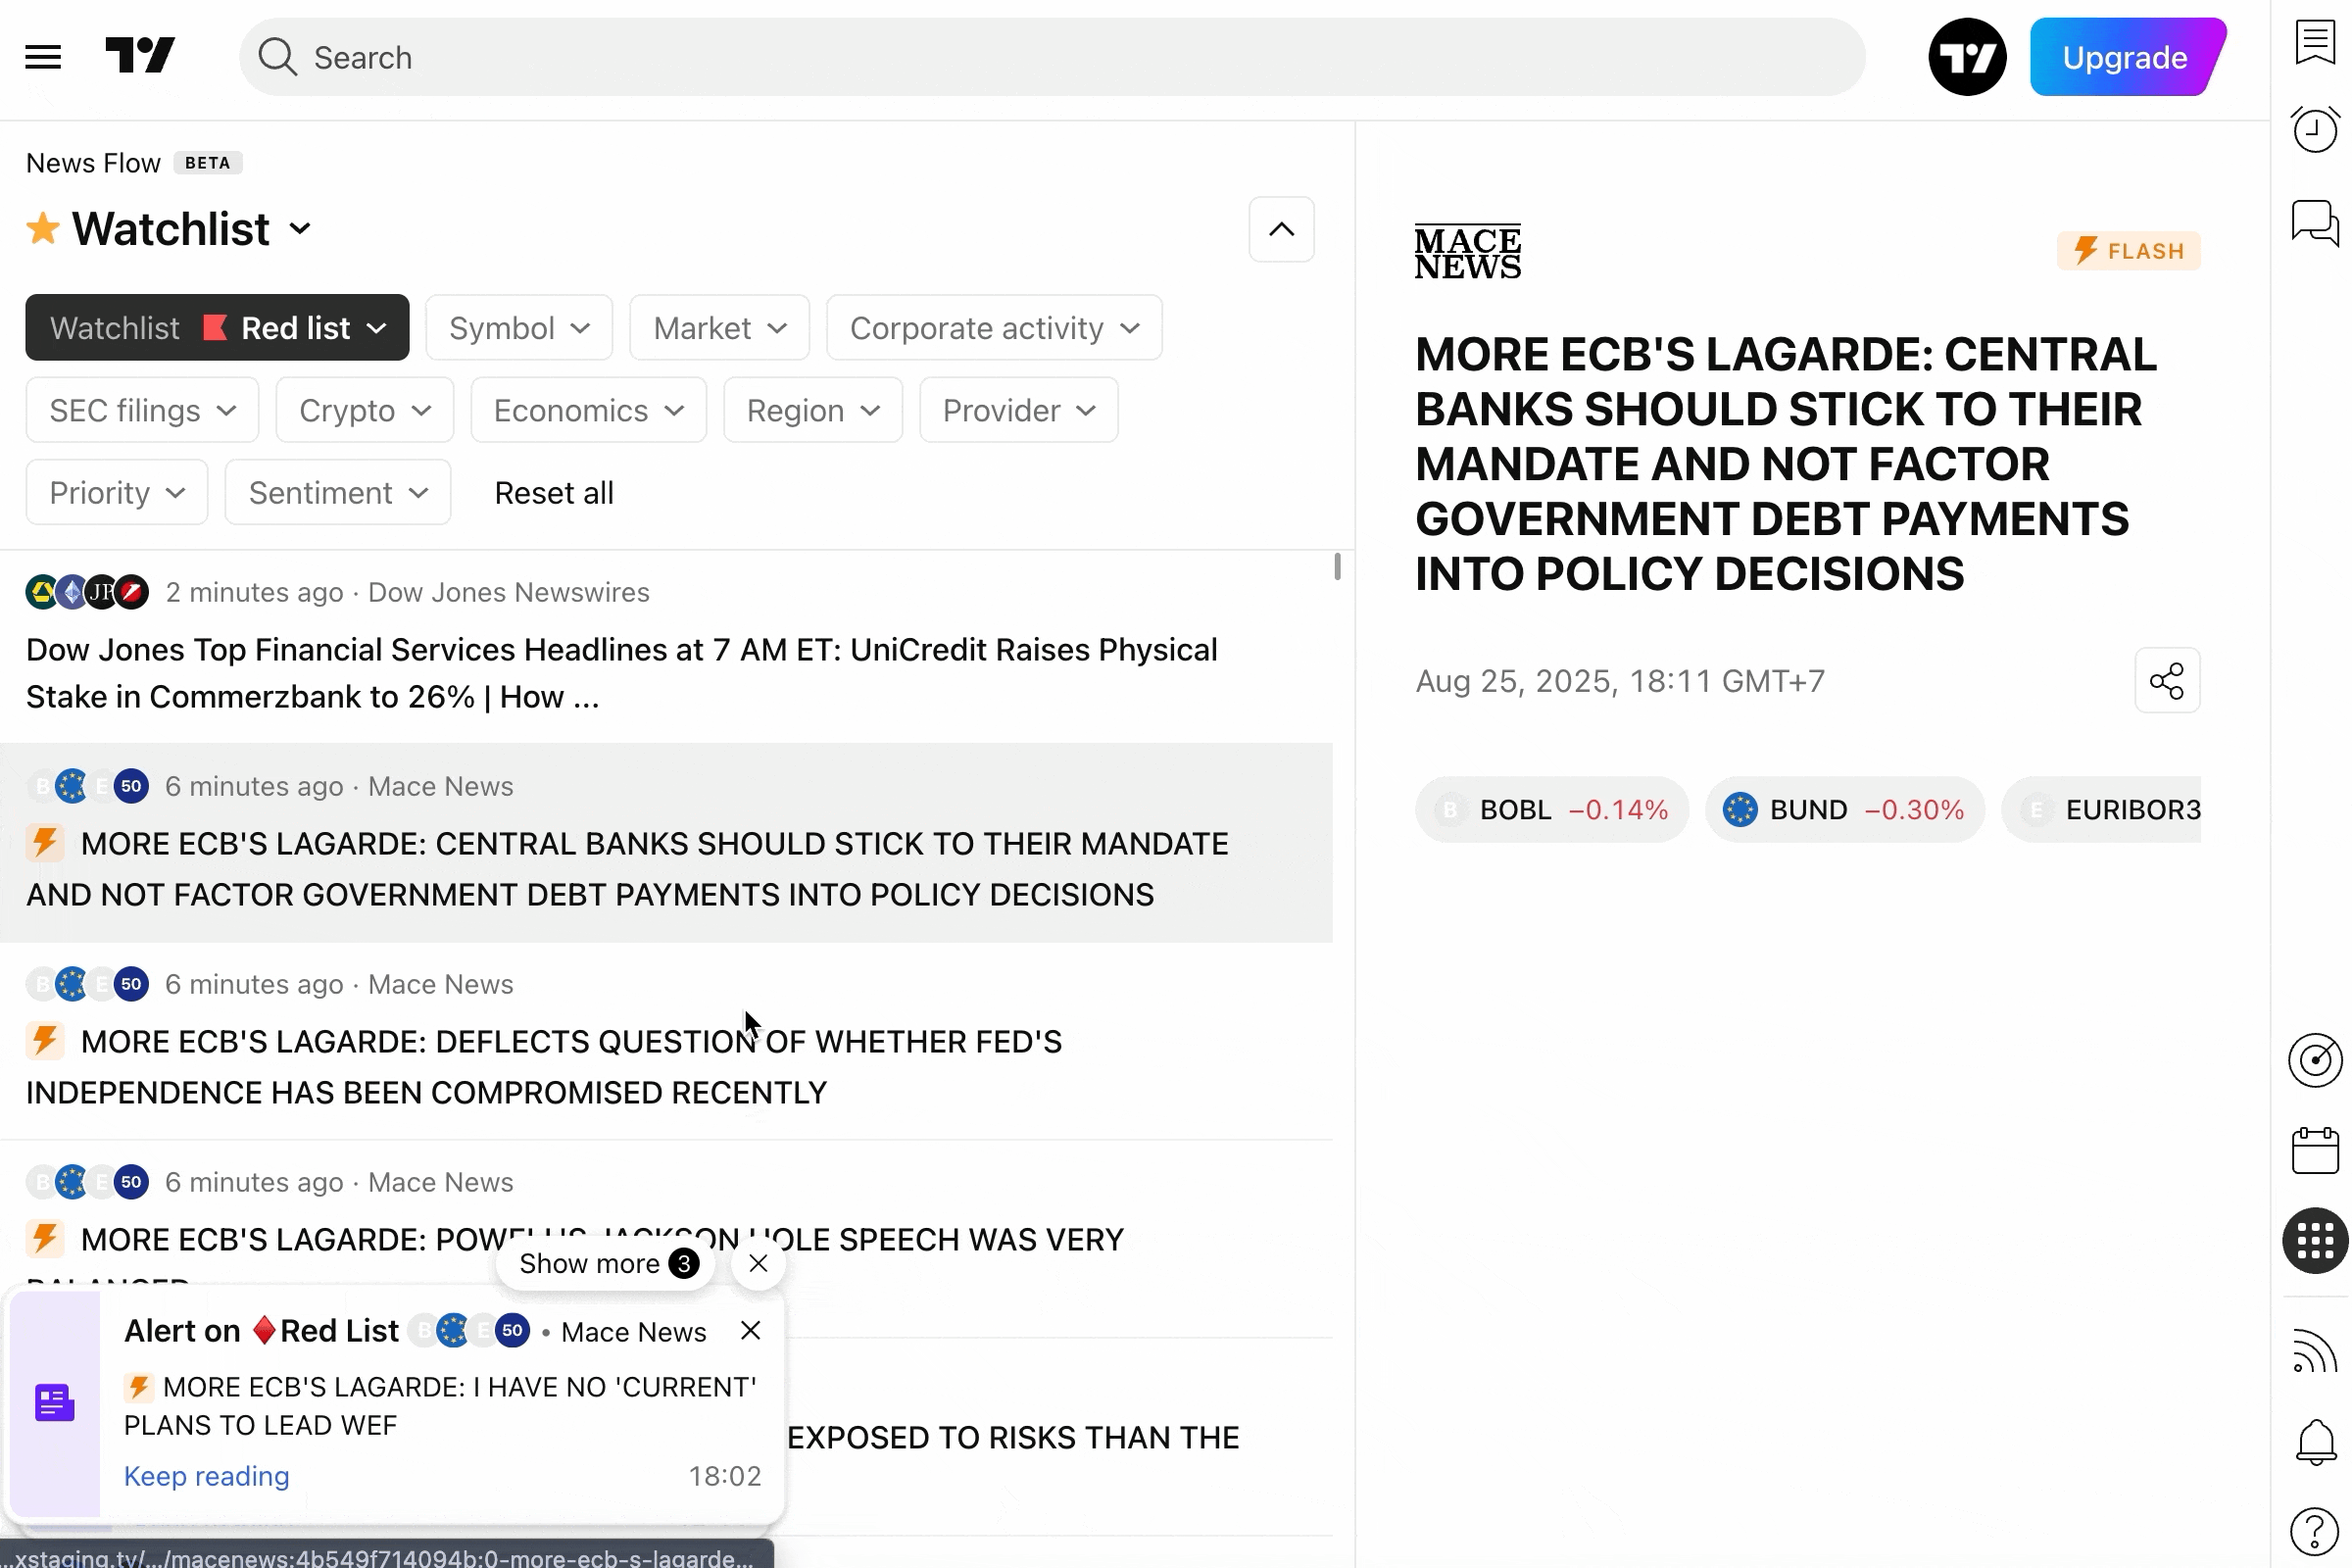Screen dimensions: 2352x1568
Task: Dismiss the Red List alert notification
Action: pos(750,1331)
